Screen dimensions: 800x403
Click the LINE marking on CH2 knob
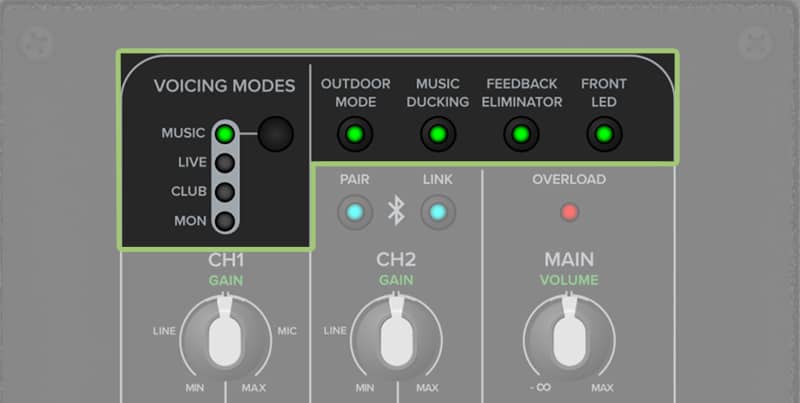[335, 331]
